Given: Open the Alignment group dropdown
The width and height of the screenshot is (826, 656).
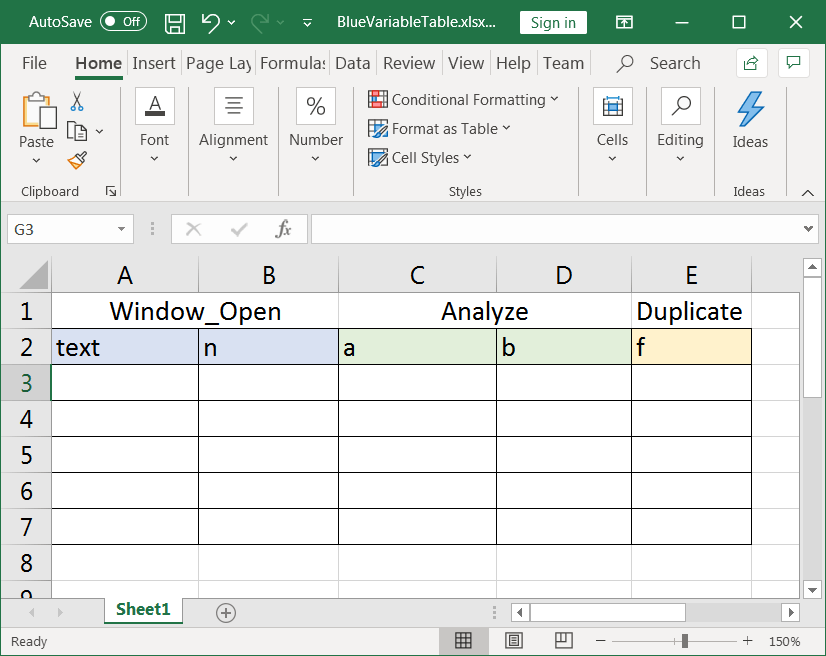Looking at the screenshot, I should [233, 125].
